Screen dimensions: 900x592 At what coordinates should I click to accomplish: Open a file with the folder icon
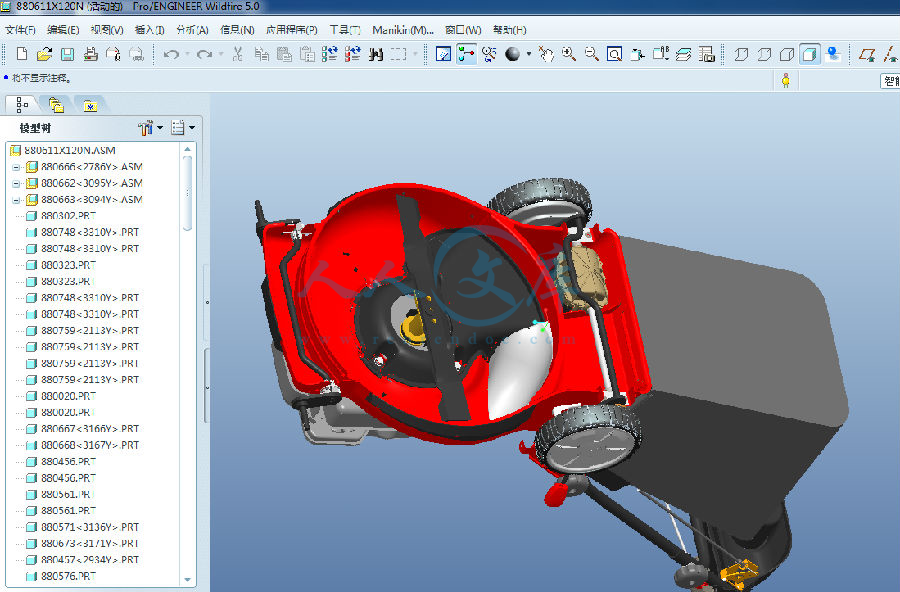click(44, 54)
